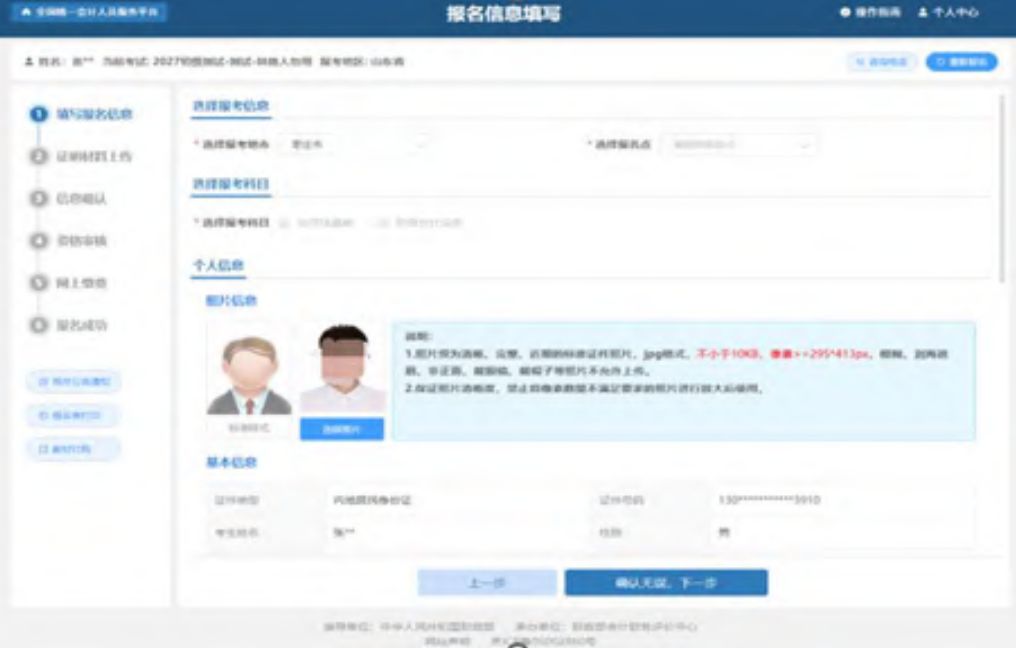Tick the second exam subject checkbox

point(382,223)
